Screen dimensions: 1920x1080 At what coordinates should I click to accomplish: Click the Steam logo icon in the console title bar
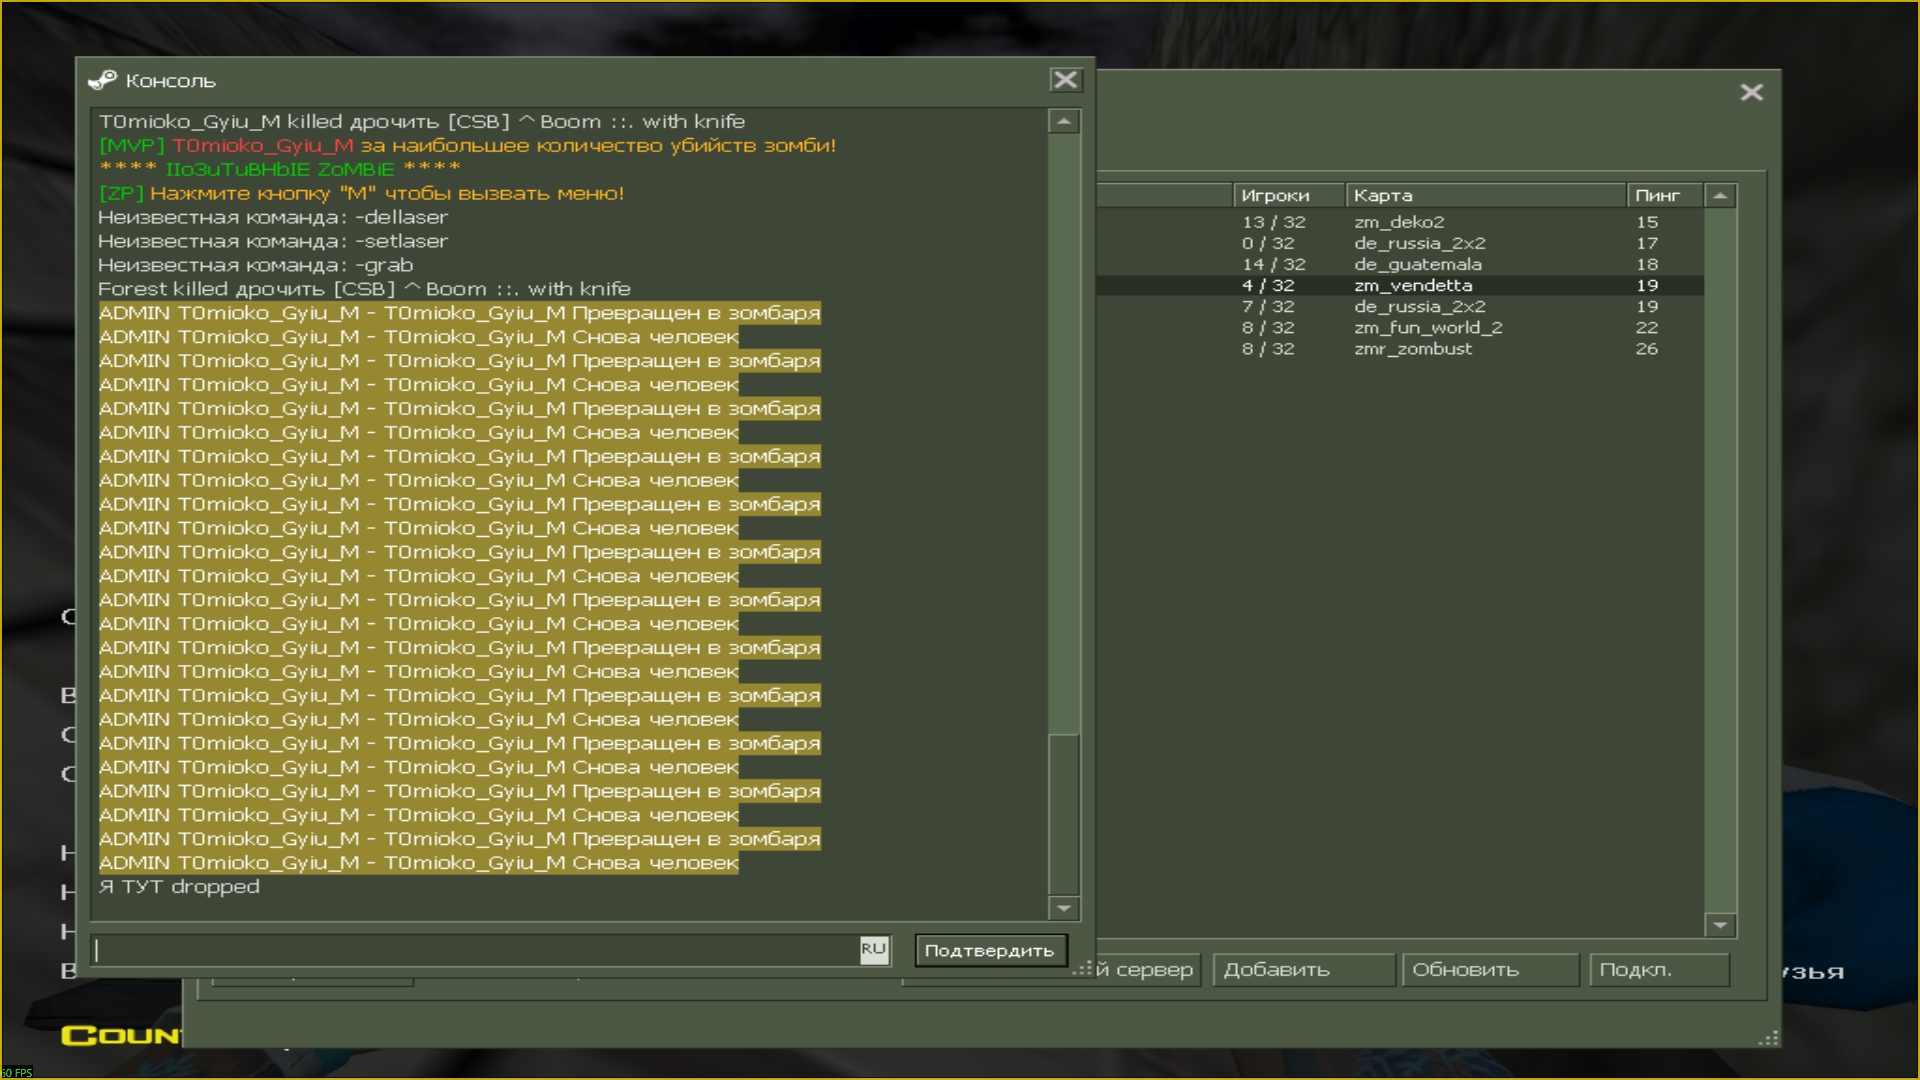tap(102, 80)
